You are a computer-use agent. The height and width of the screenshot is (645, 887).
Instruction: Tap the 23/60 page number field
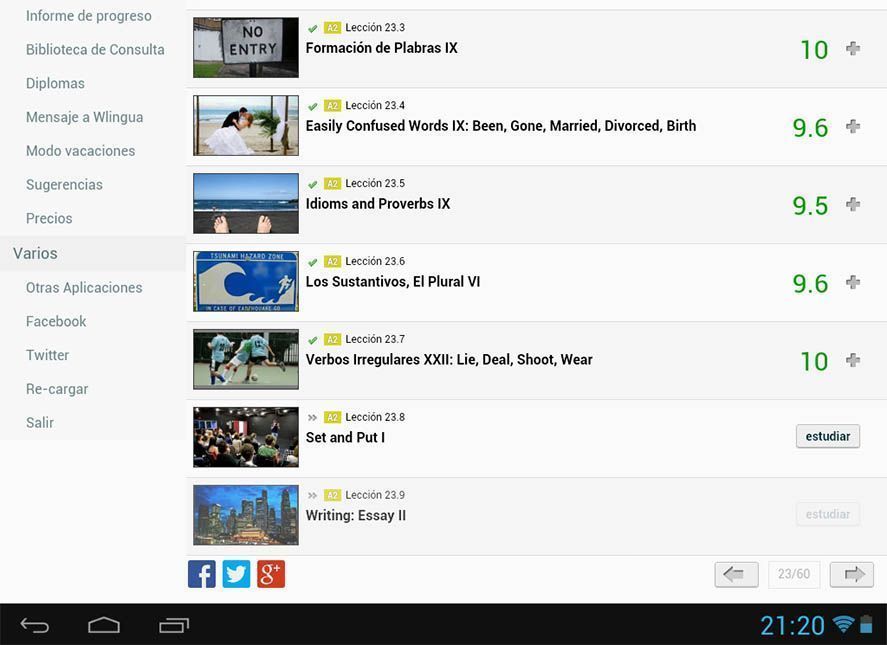[794, 574]
